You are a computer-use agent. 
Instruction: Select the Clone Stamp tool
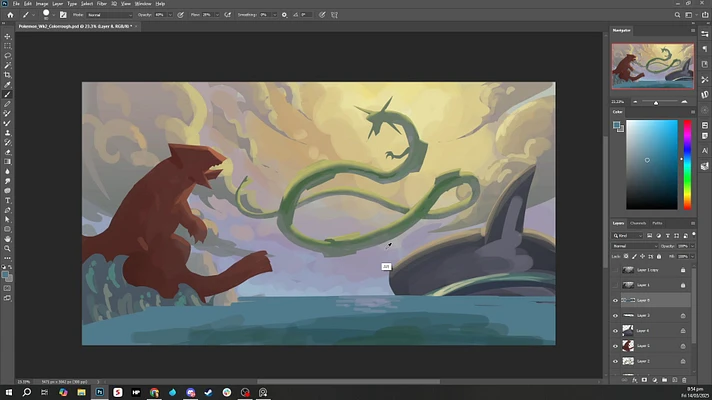click(7, 133)
